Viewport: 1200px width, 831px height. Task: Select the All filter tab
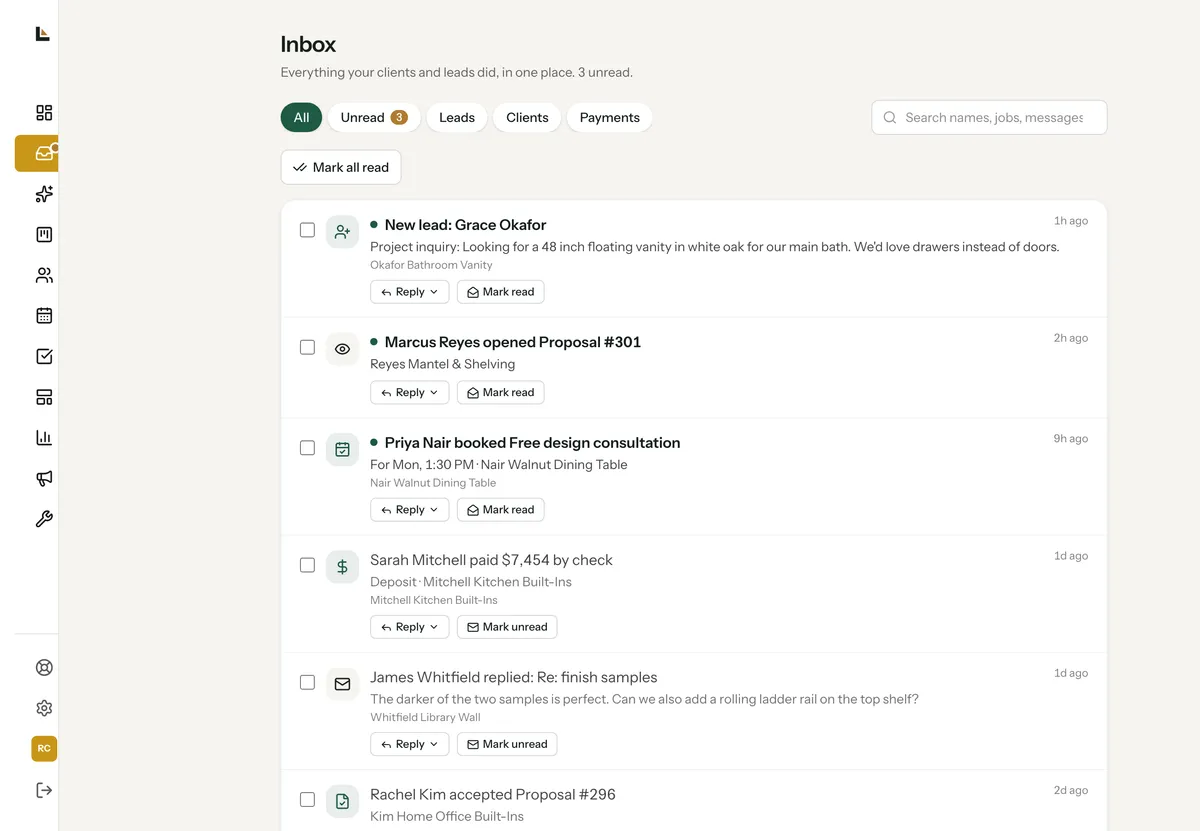point(301,117)
